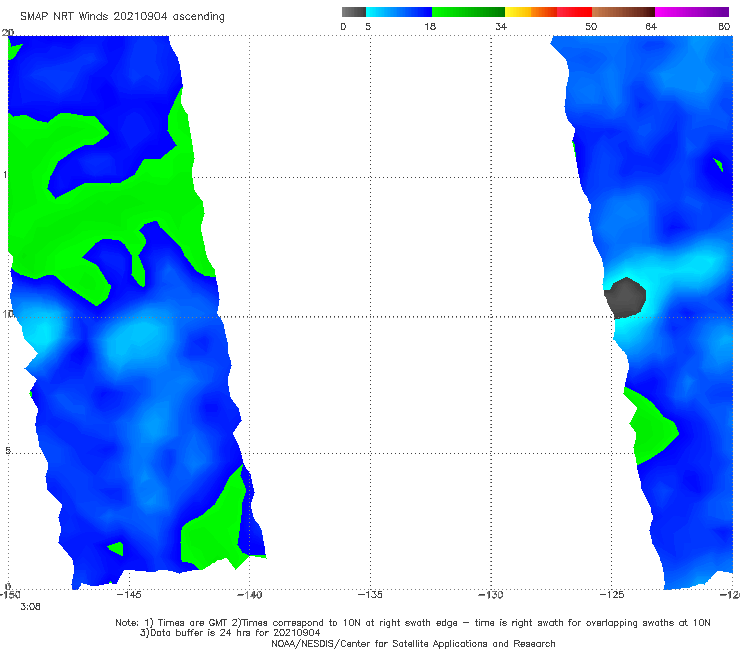Click the color bar label '34'
Image resolution: width=740 pixels, height=650 pixels.
click(501, 27)
